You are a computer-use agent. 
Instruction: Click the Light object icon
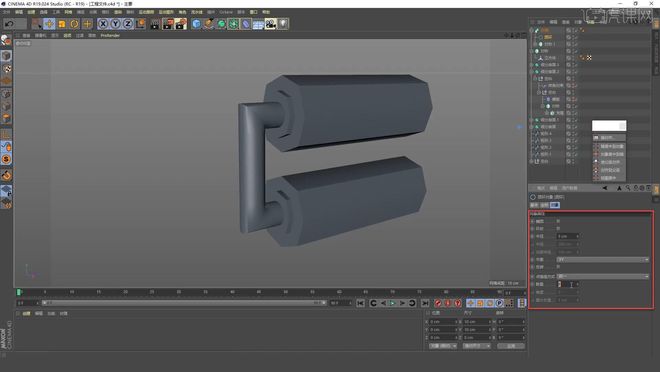tap(283, 24)
